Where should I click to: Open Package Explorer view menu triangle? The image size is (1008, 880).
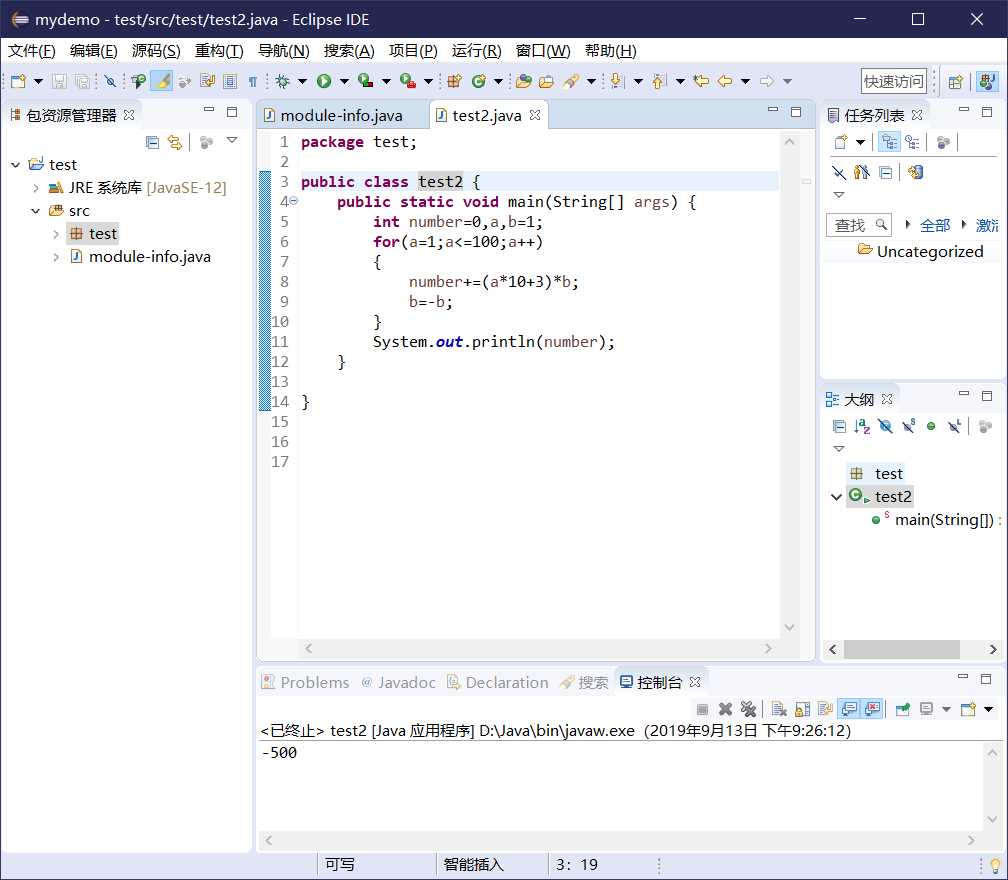232,141
